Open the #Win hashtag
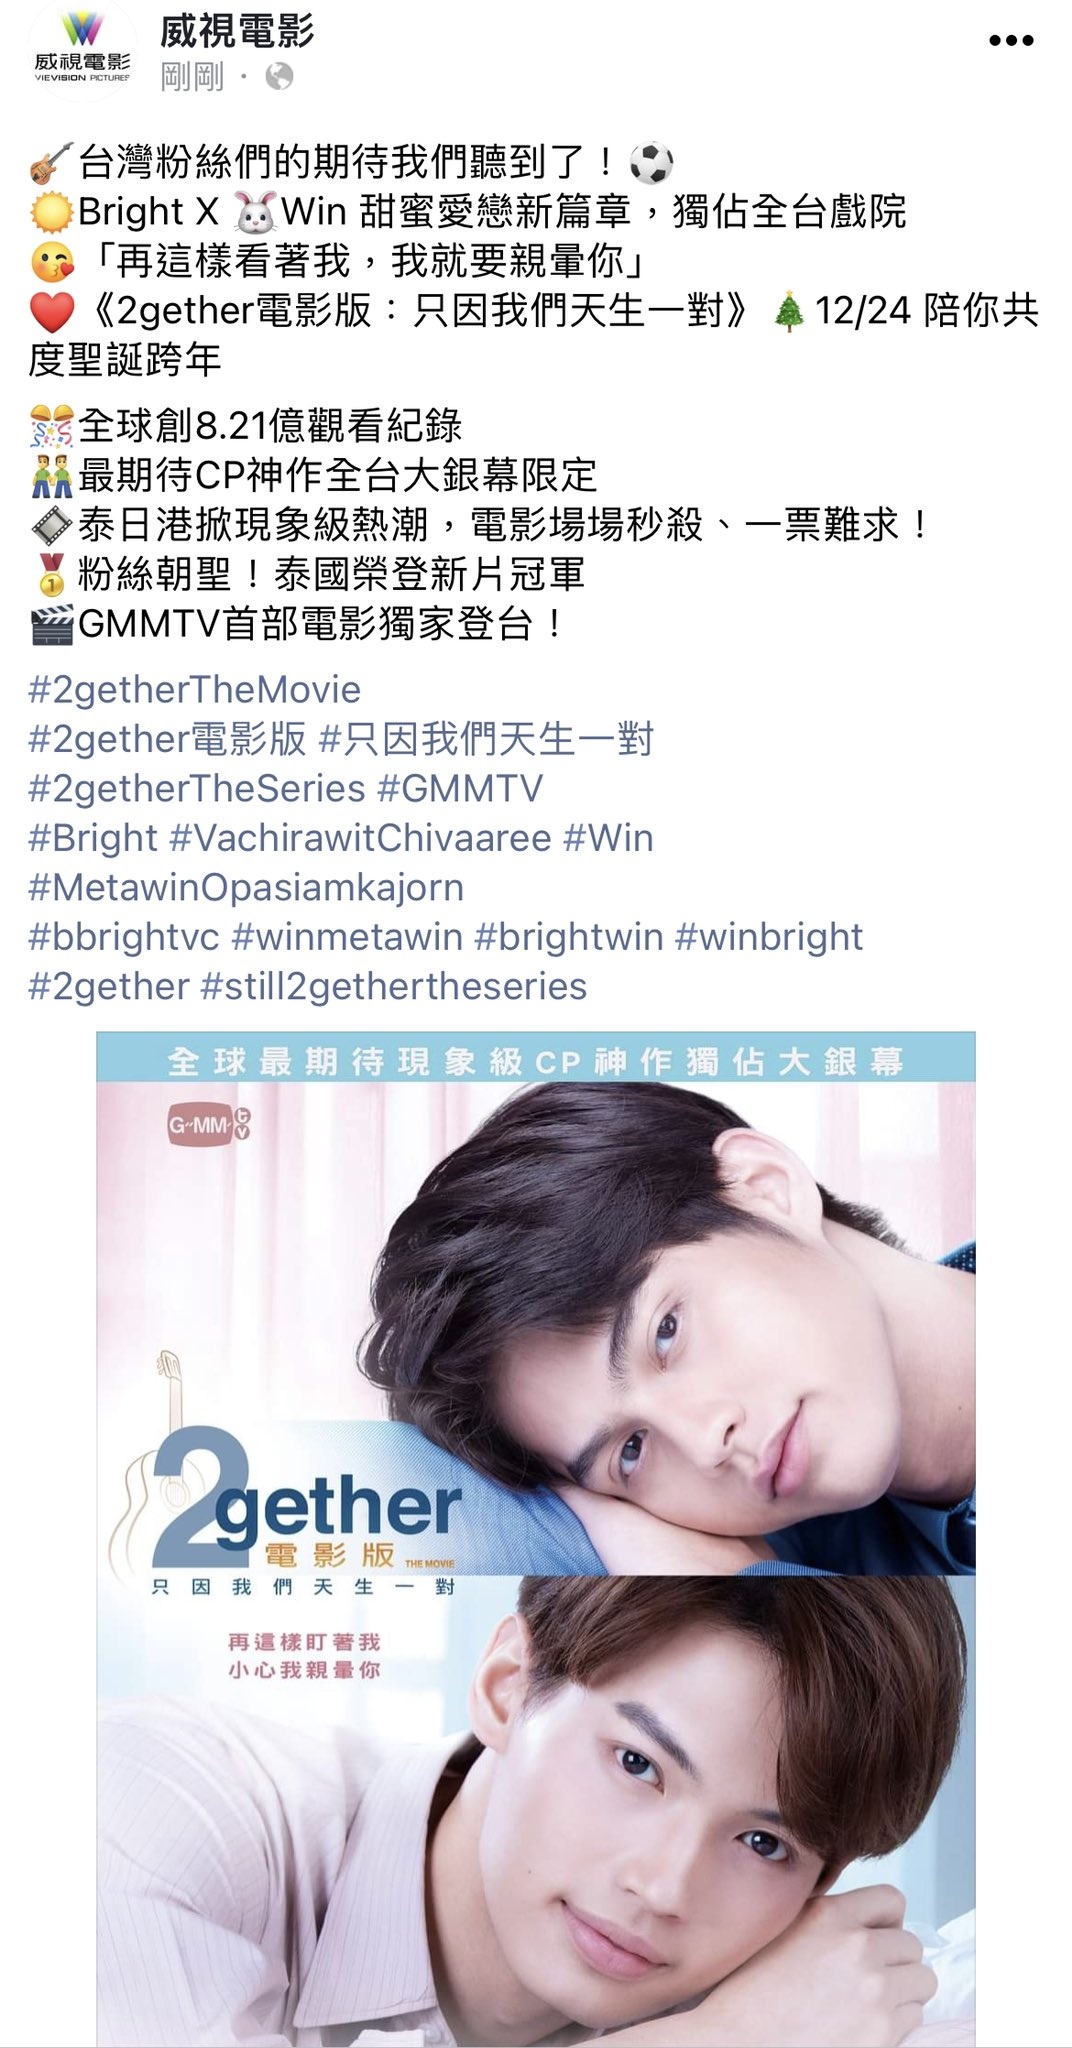This screenshot has height=2048, width=1072. coord(609,837)
